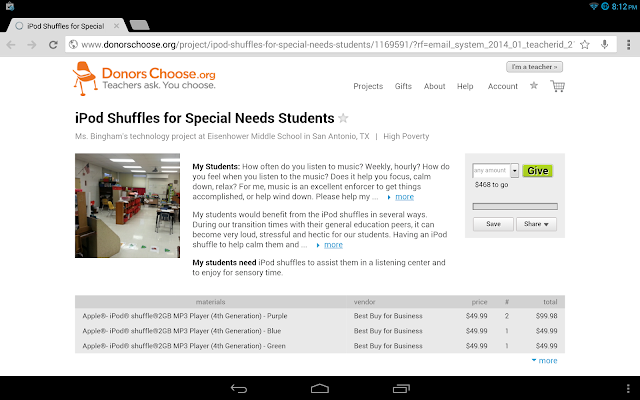Open the Projects menu item
This screenshot has height=400, width=640.
pyautogui.click(x=368, y=86)
